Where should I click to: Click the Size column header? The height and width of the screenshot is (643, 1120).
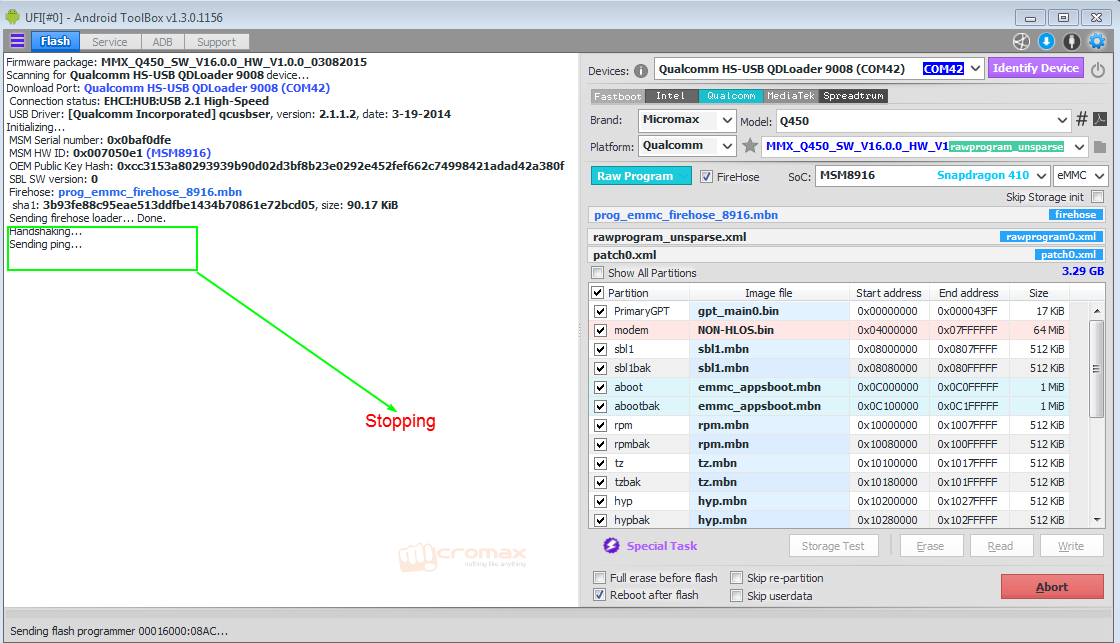1039,293
